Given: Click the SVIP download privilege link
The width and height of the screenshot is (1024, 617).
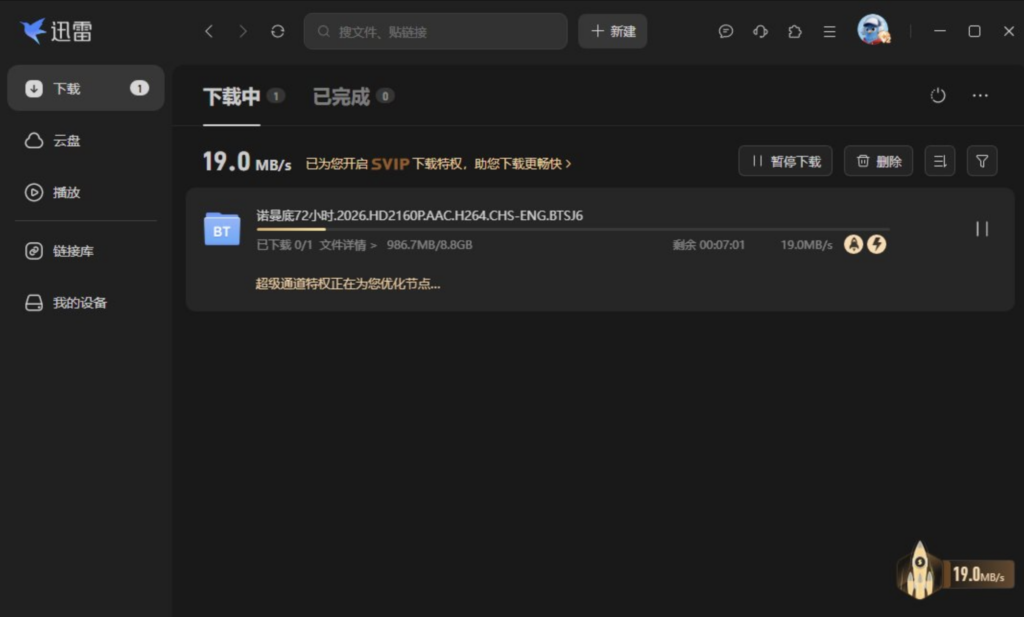Looking at the screenshot, I should (438, 163).
